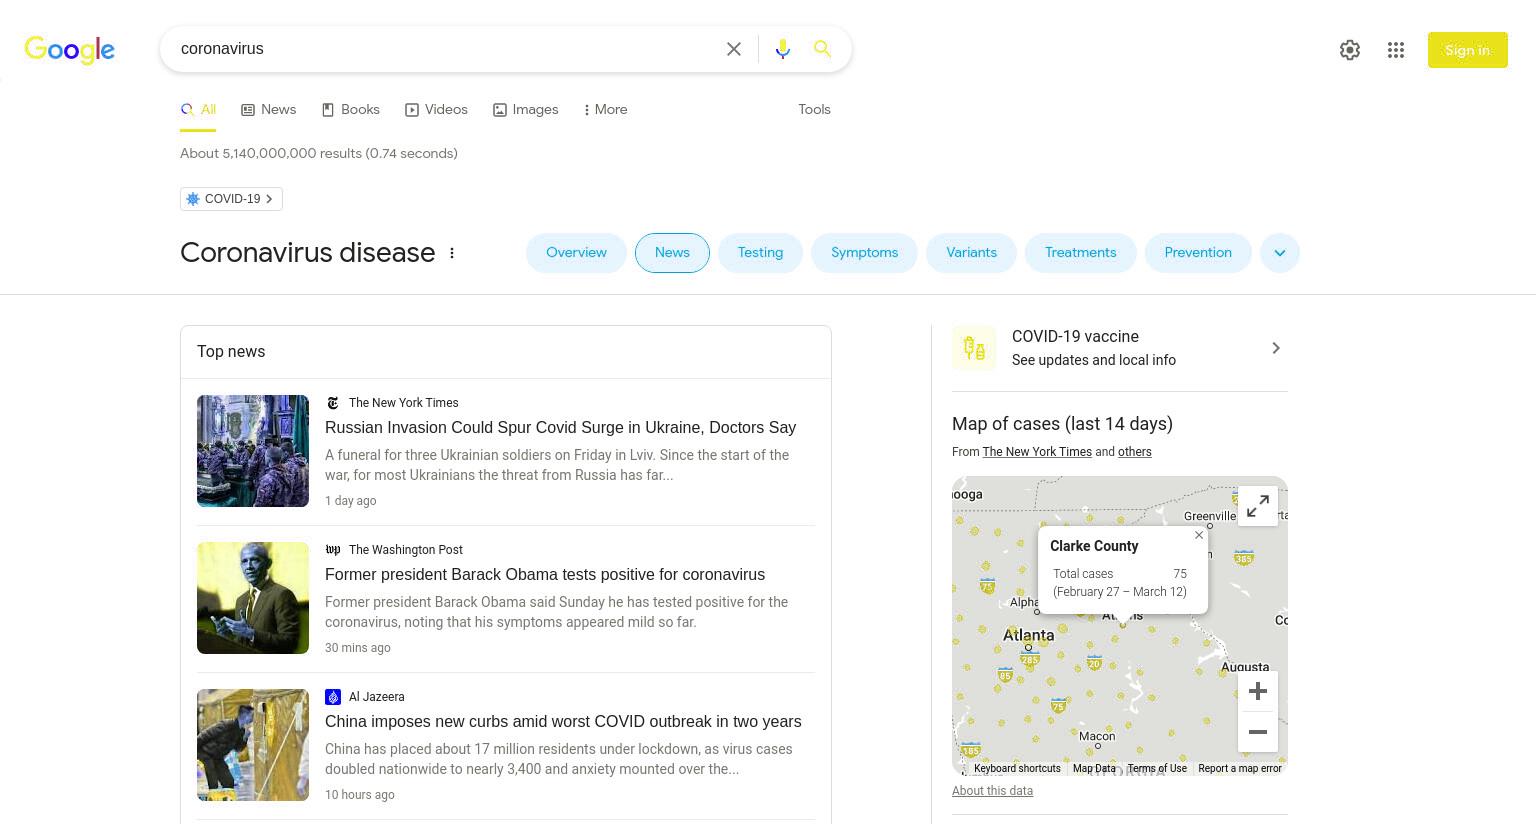Click The Washington Post source icon
The image size is (1536, 824).
tap(333, 550)
